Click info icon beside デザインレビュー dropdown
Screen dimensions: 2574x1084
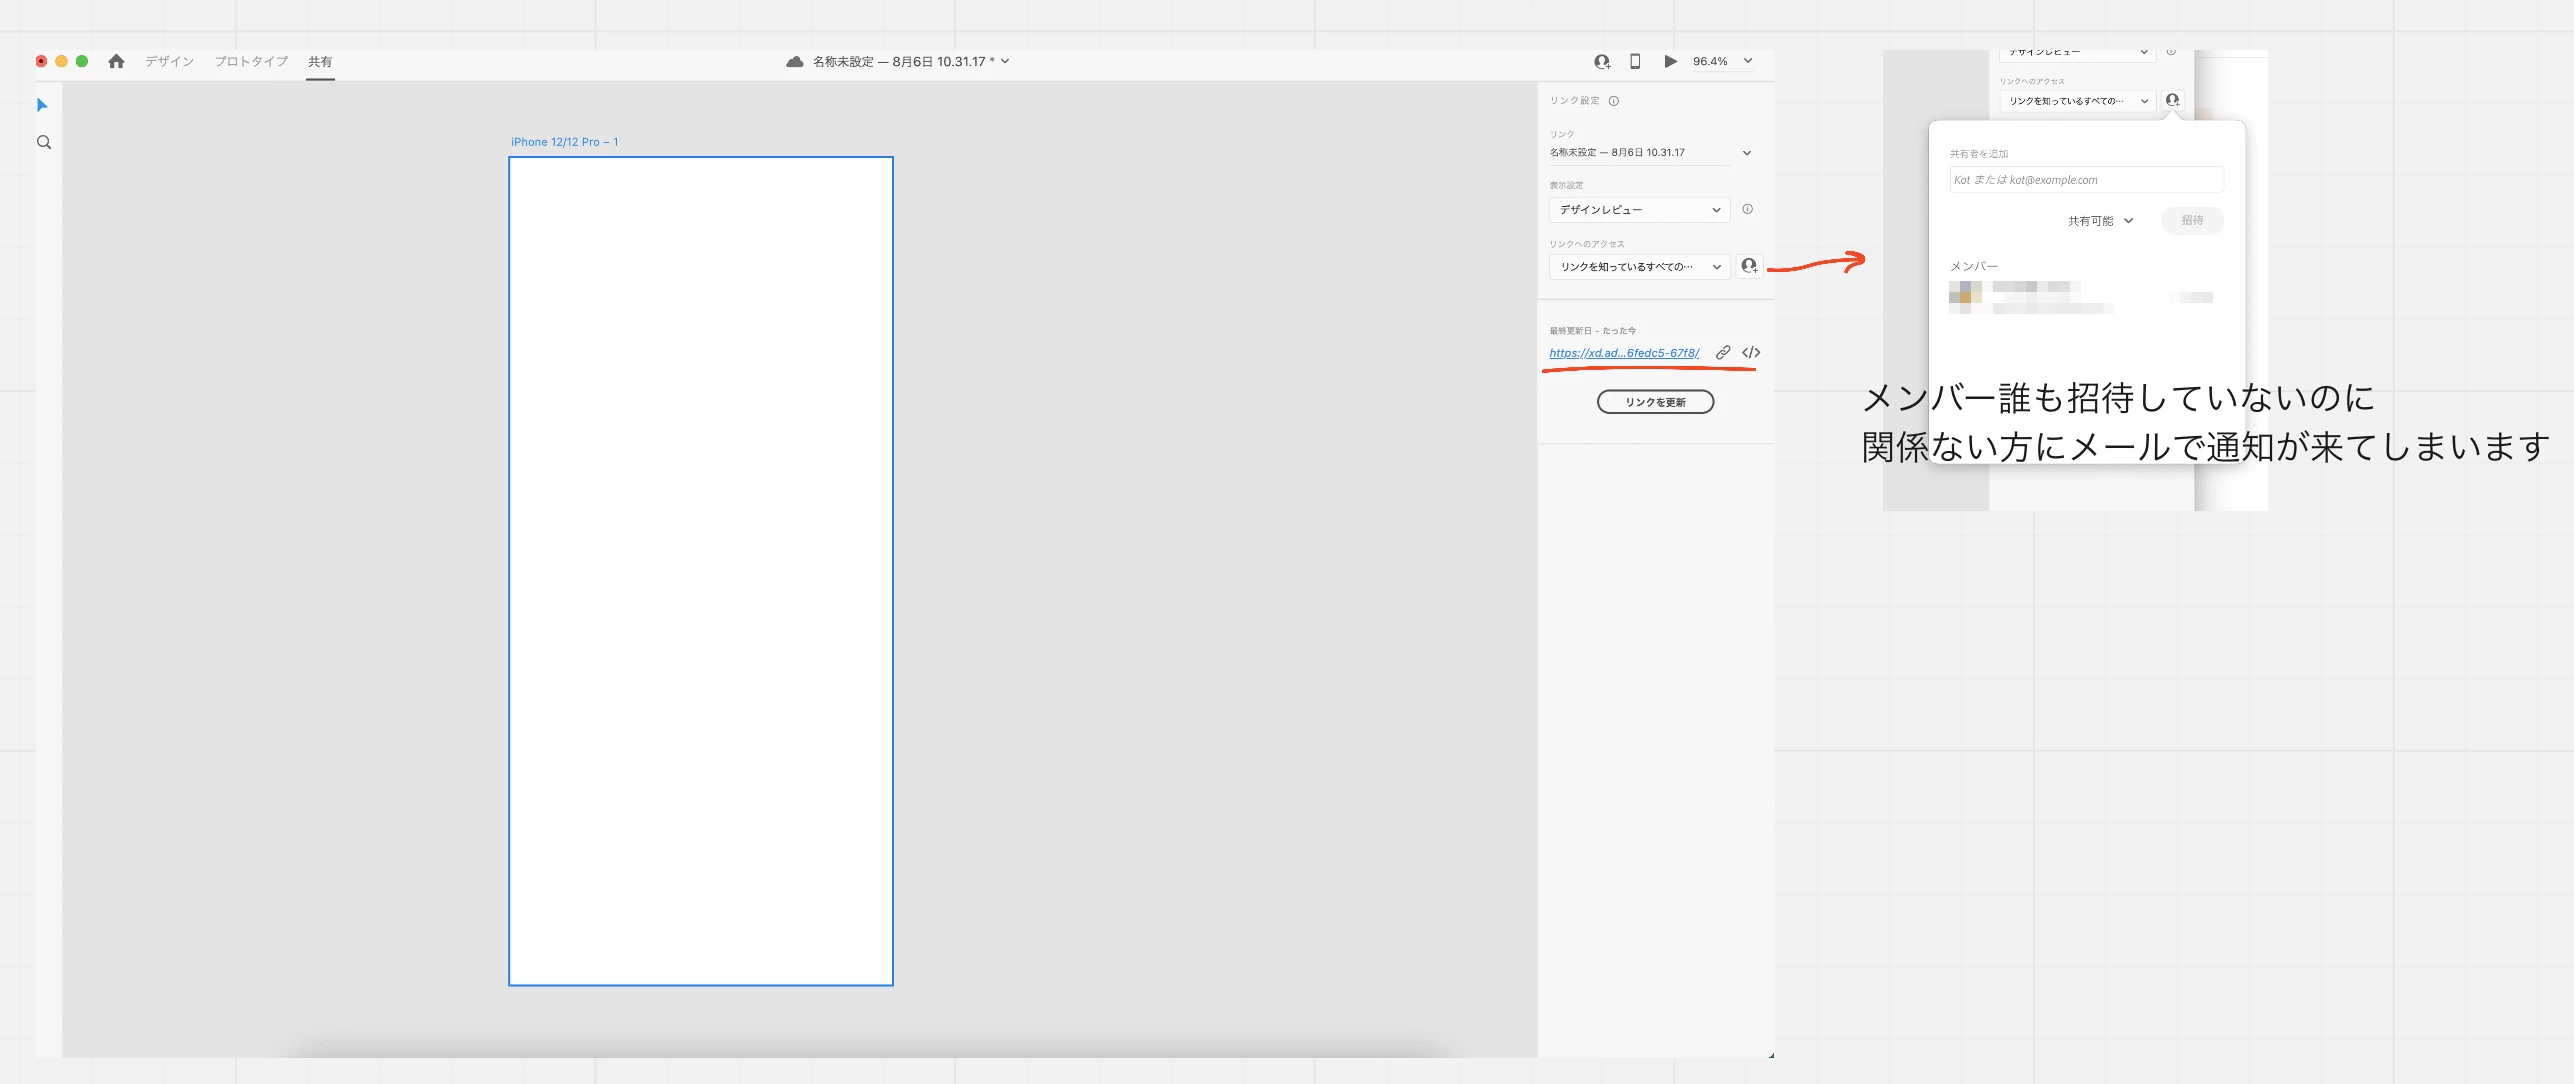click(x=1748, y=209)
